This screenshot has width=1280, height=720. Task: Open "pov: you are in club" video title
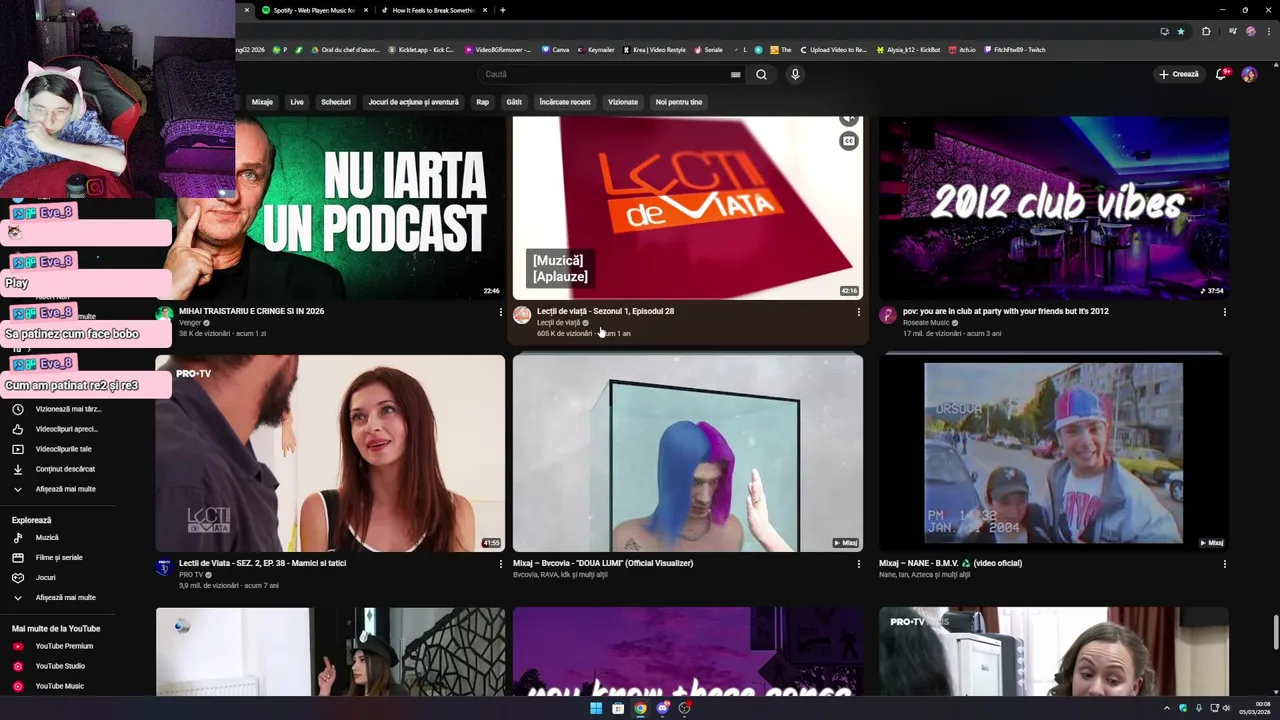coord(1006,311)
